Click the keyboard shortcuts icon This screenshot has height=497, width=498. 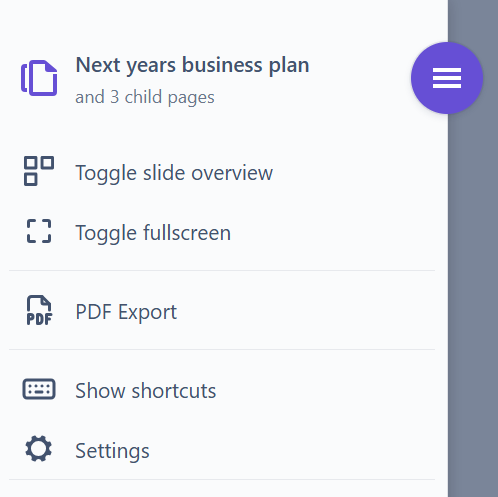tap(39, 389)
